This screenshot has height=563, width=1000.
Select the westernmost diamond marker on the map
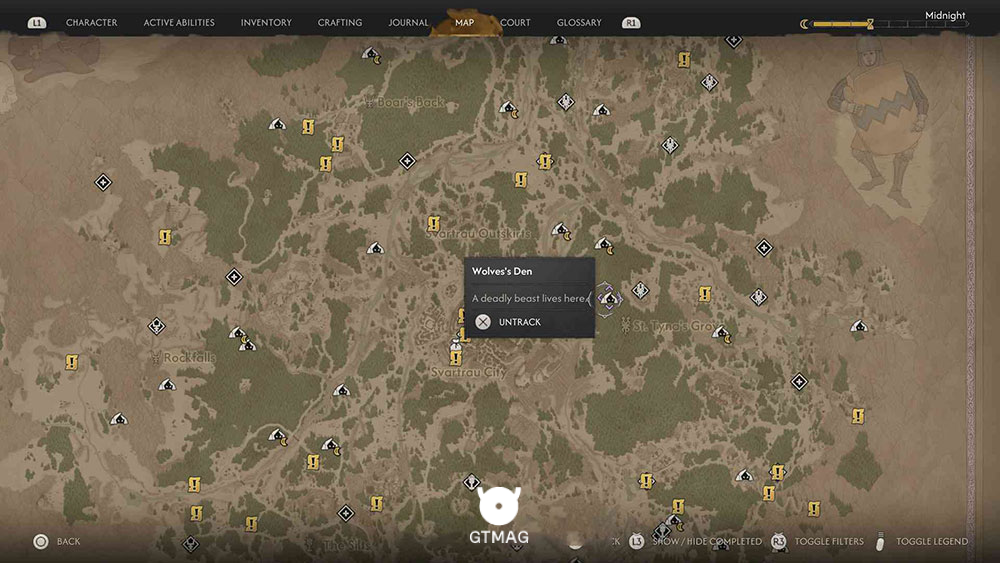(103, 183)
